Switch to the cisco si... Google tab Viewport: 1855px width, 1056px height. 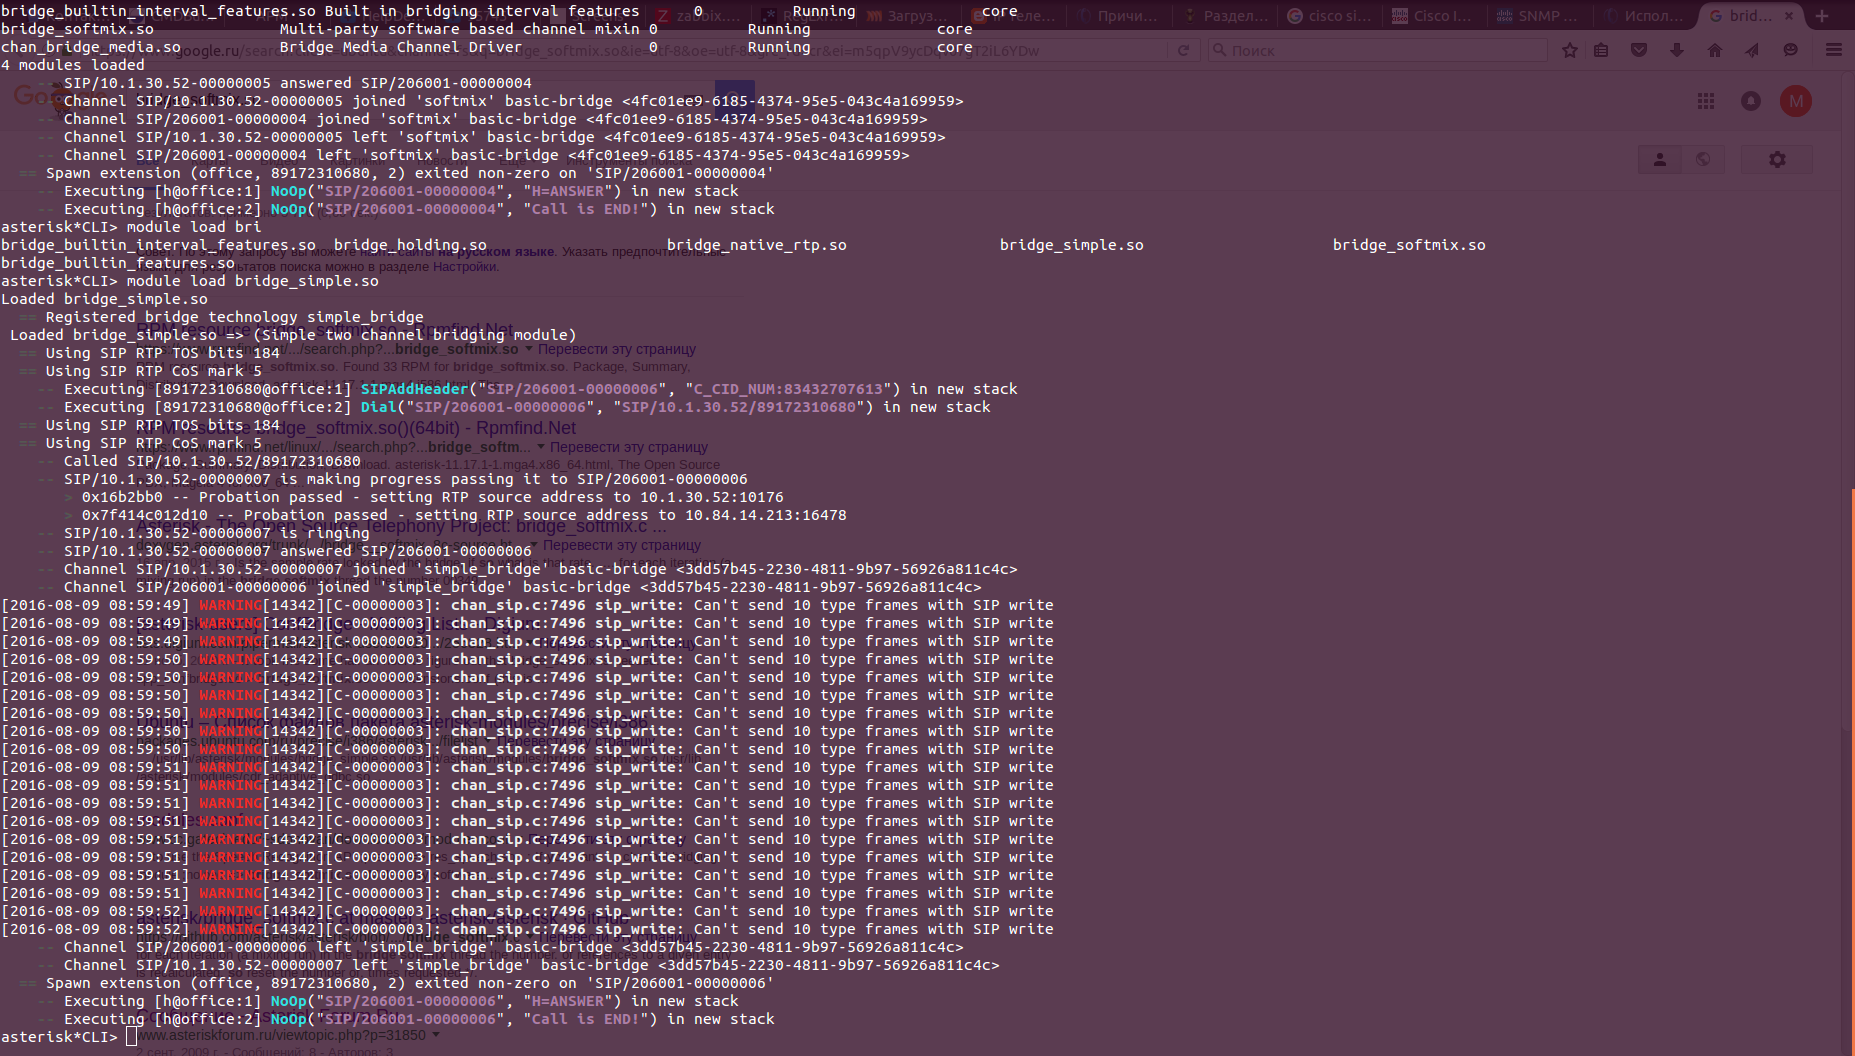pos(1328,16)
